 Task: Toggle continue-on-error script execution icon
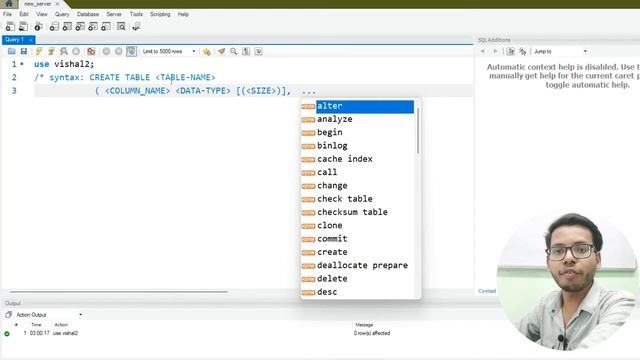tap(91, 51)
